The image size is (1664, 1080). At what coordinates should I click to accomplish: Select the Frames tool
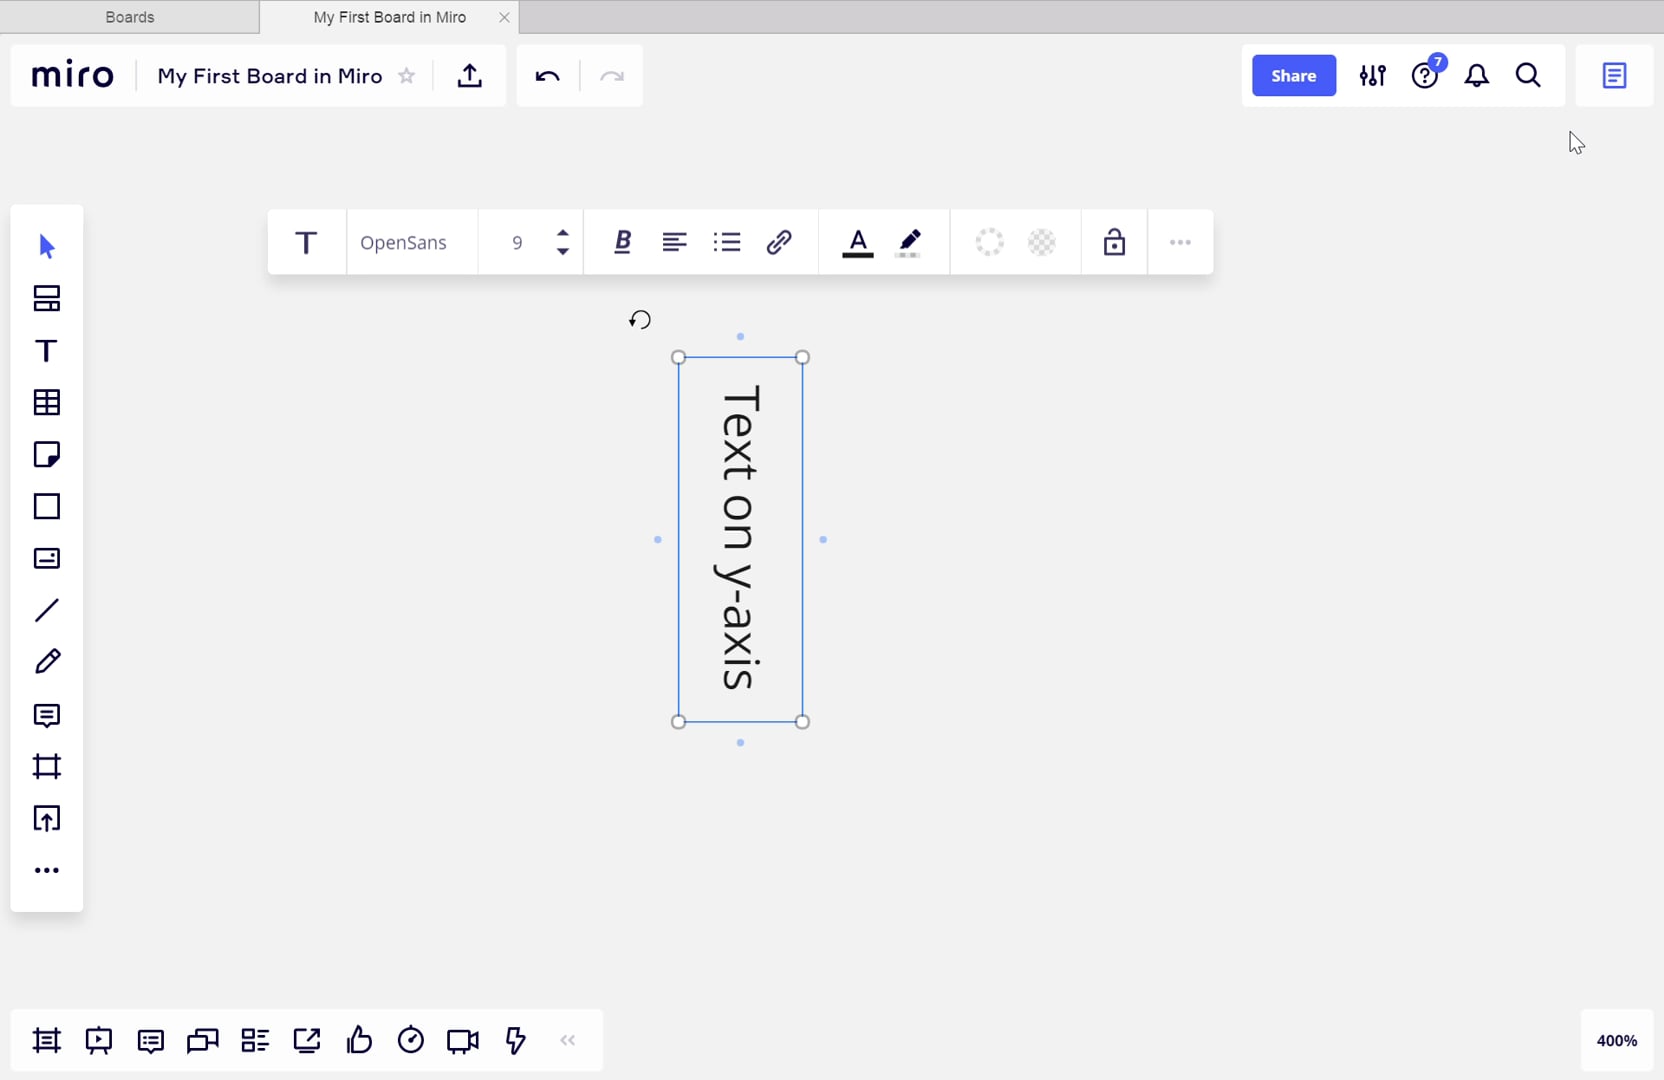46,767
